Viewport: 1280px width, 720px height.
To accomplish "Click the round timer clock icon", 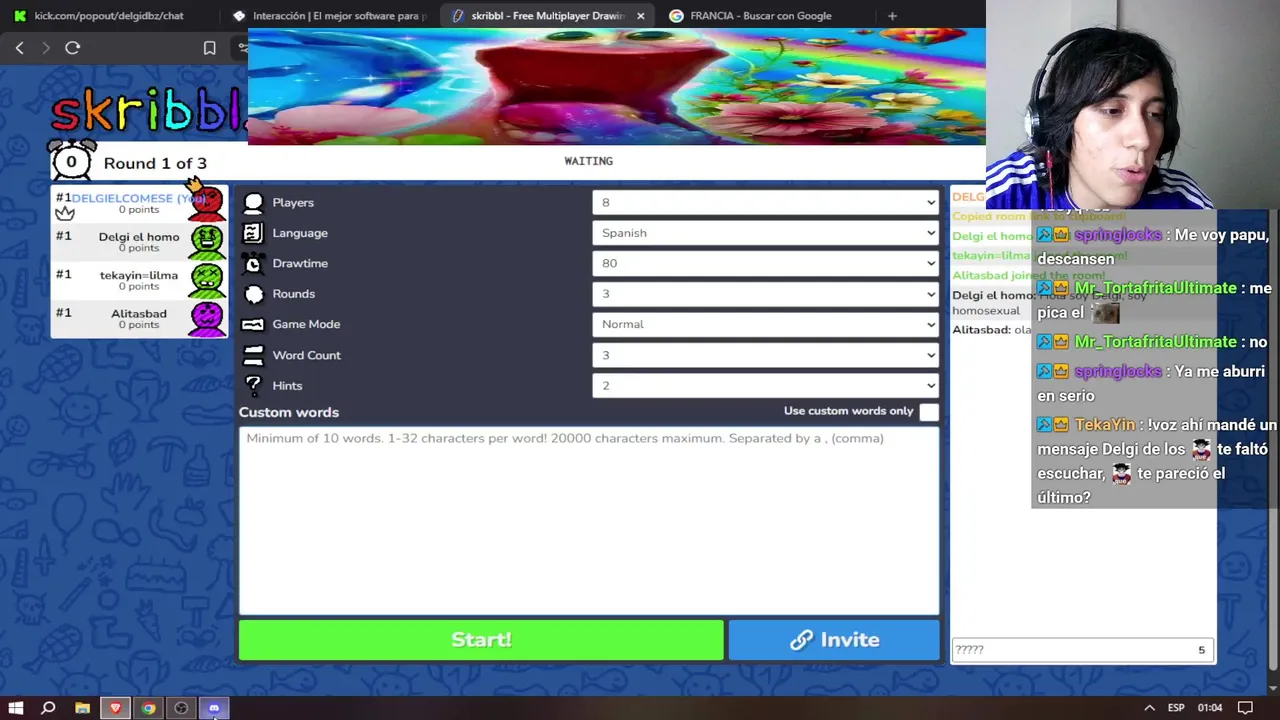I will [71, 161].
